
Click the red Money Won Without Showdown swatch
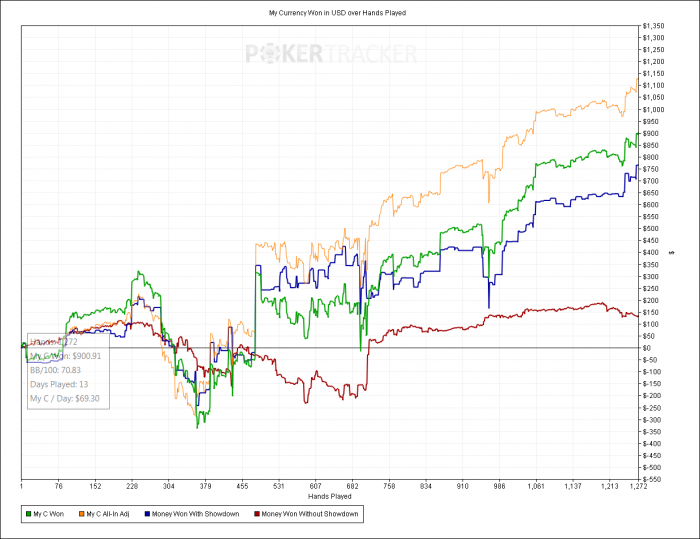click(257, 514)
